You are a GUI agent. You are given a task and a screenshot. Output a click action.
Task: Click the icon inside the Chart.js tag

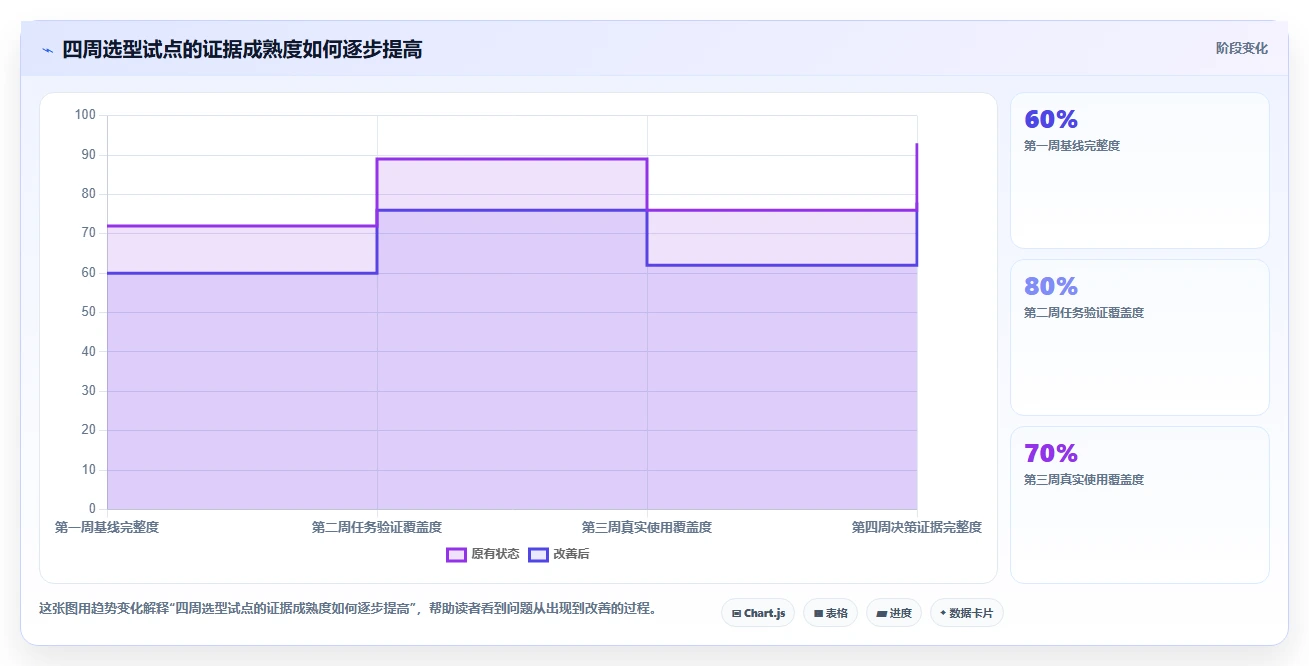coord(736,613)
